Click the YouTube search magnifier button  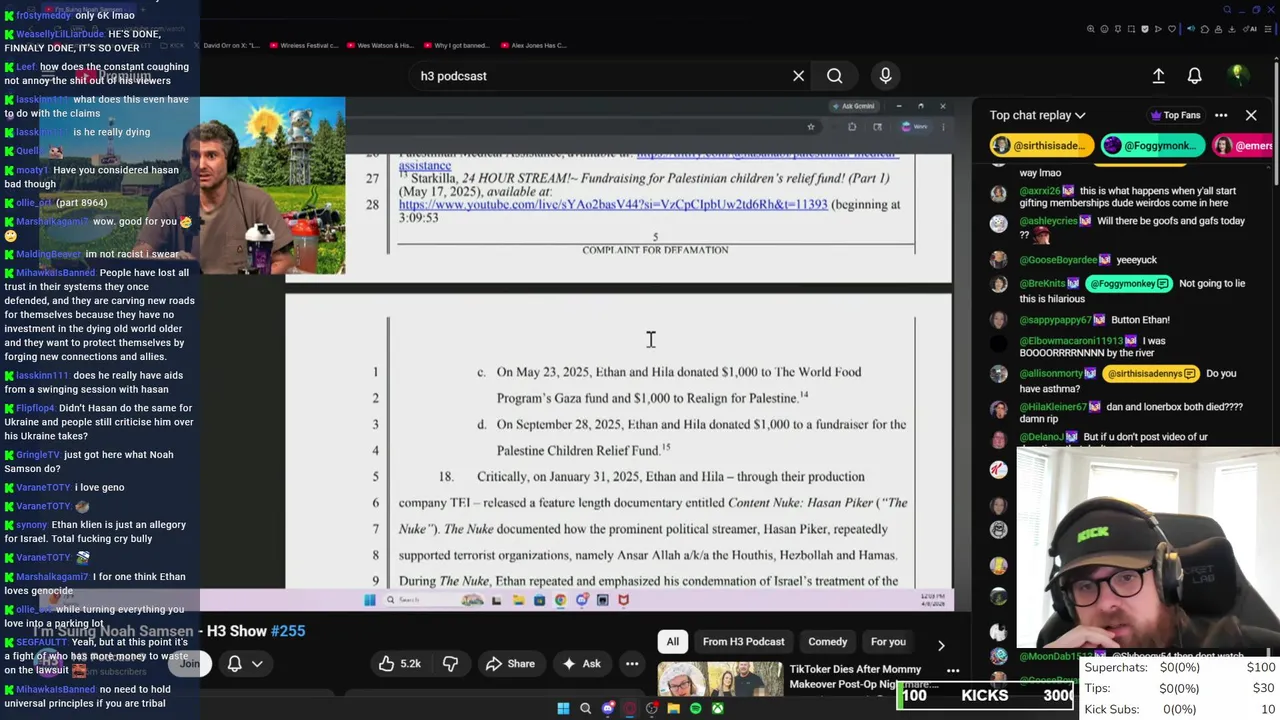[x=834, y=76]
